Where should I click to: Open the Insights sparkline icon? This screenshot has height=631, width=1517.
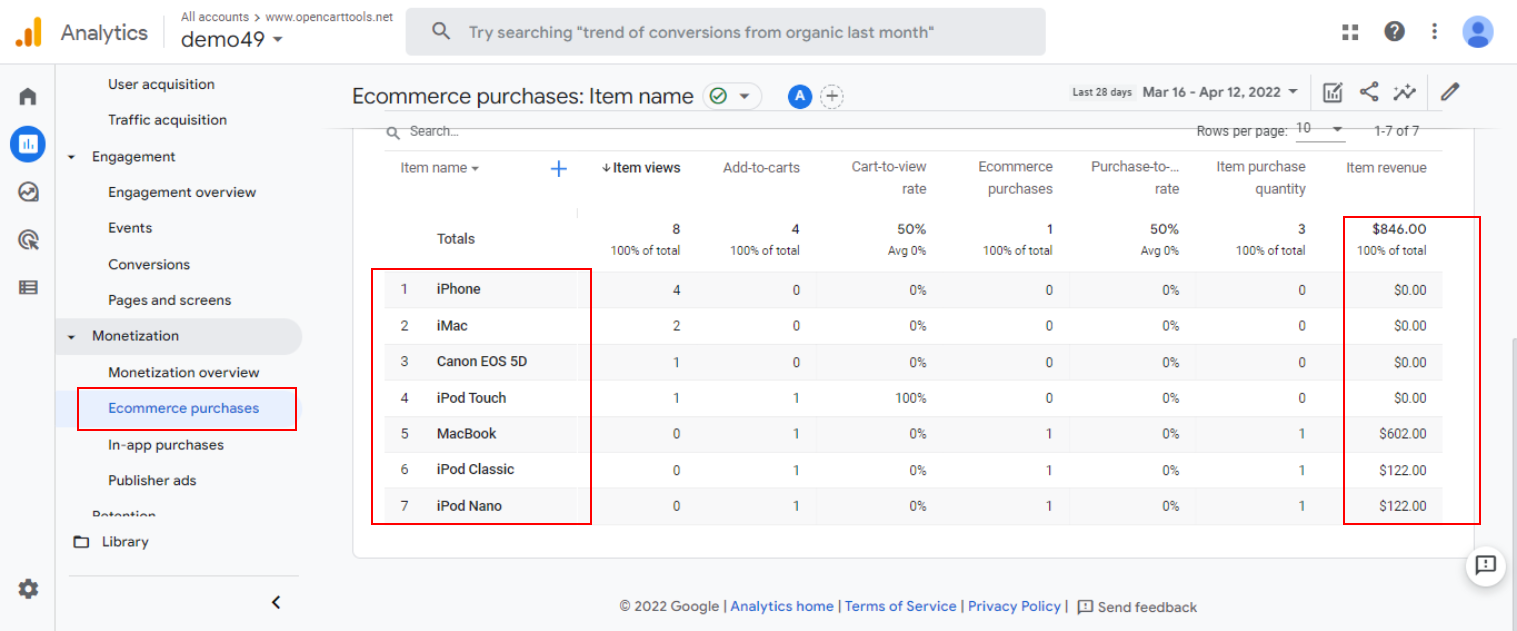[x=1405, y=92]
